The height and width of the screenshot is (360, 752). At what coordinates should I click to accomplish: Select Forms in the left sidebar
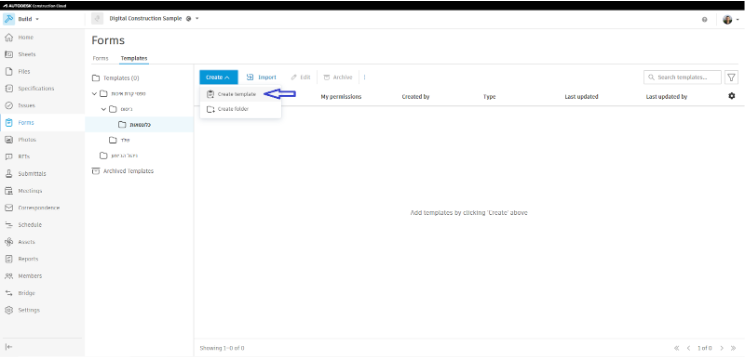[26, 123]
